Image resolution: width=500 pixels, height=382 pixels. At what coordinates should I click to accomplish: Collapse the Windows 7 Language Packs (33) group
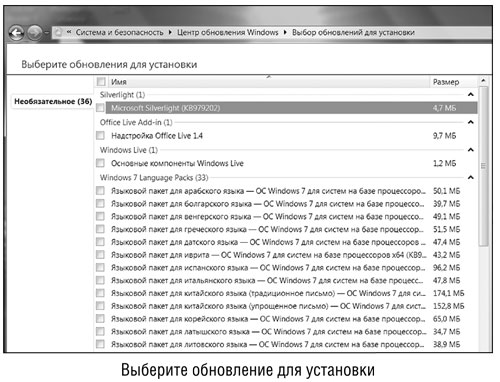pyautogui.click(x=471, y=177)
